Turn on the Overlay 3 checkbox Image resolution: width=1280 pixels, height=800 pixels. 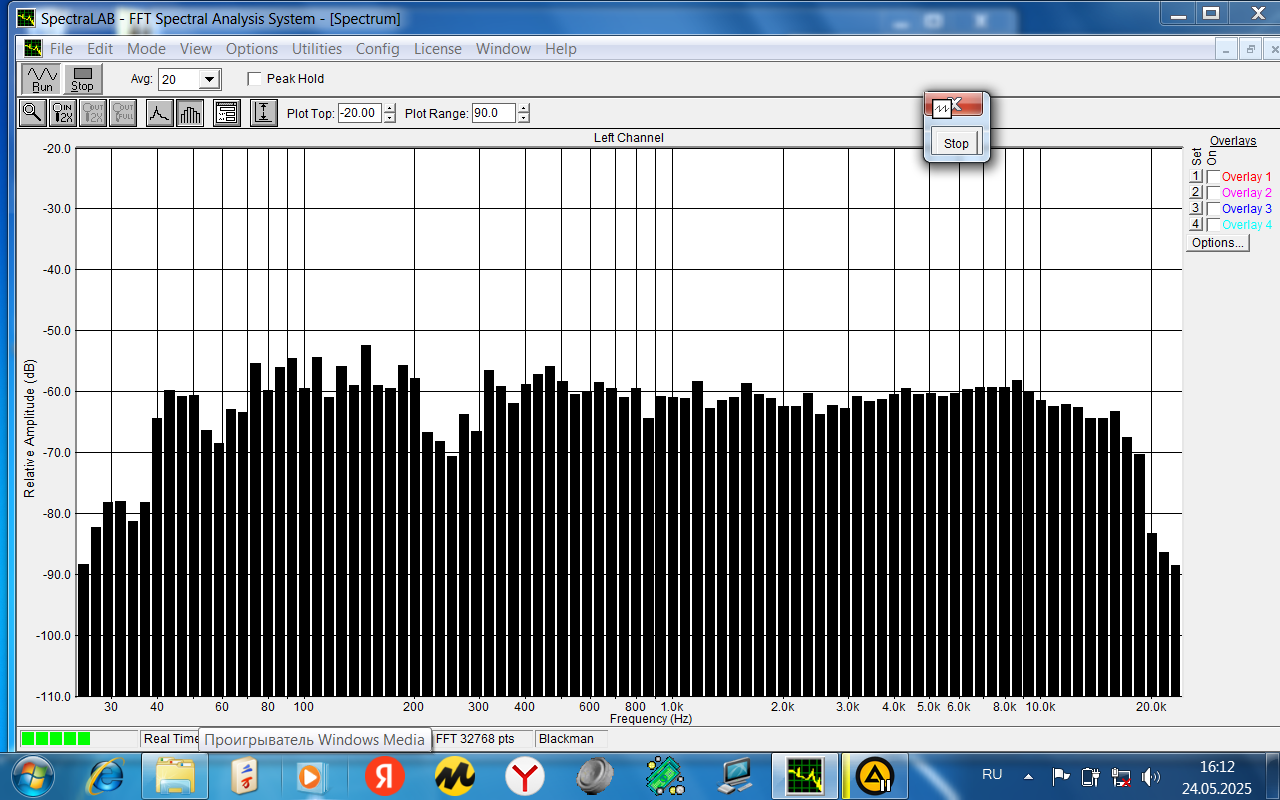(1213, 209)
